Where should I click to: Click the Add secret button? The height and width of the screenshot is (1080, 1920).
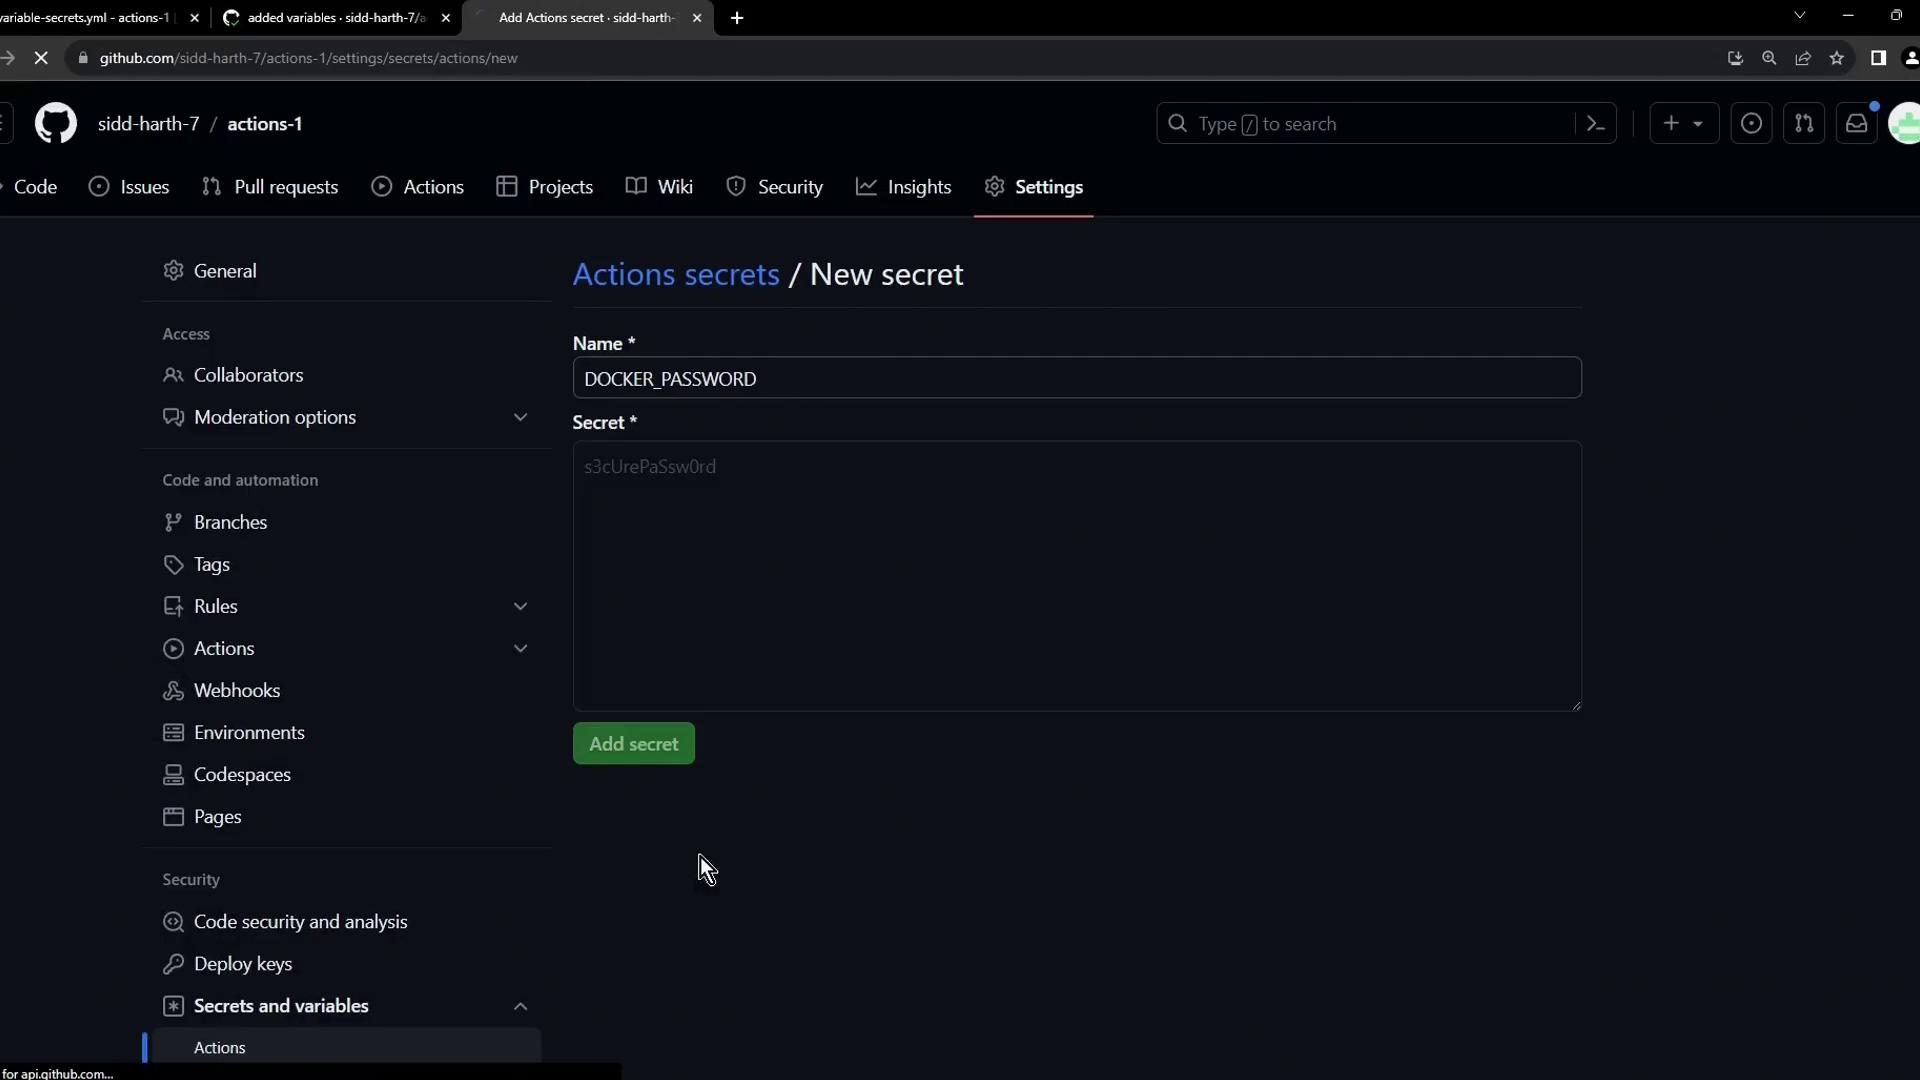coord(633,744)
